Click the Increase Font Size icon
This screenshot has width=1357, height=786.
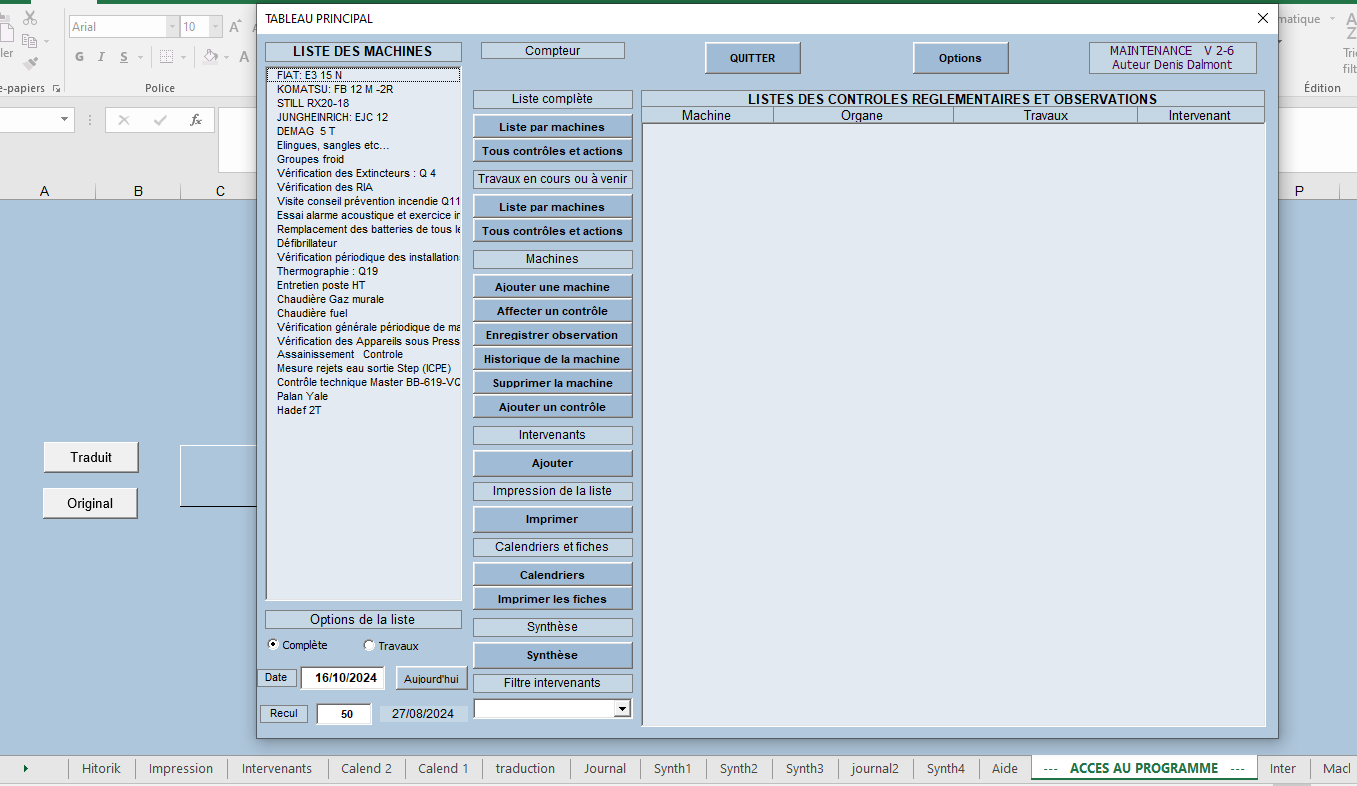coord(236,27)
